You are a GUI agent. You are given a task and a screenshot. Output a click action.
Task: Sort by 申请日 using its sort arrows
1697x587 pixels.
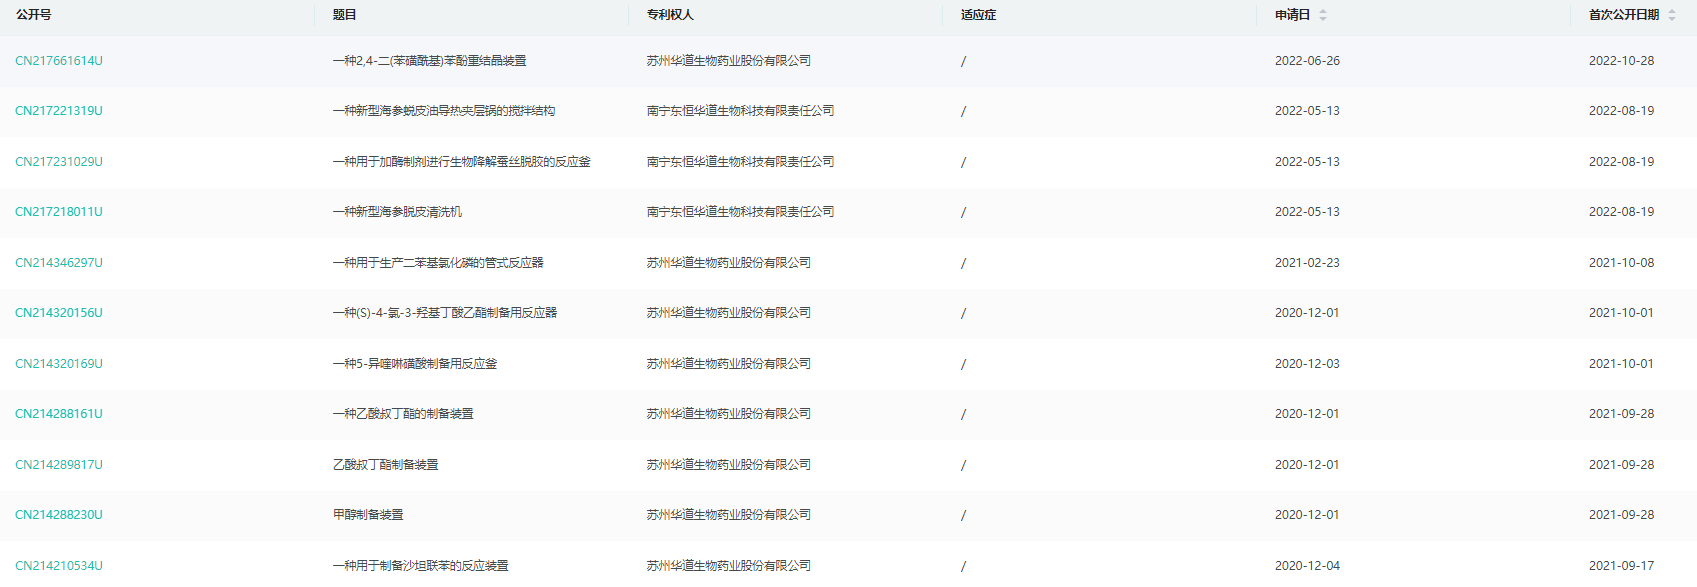pyautogui.click(x=1323, y=15)
